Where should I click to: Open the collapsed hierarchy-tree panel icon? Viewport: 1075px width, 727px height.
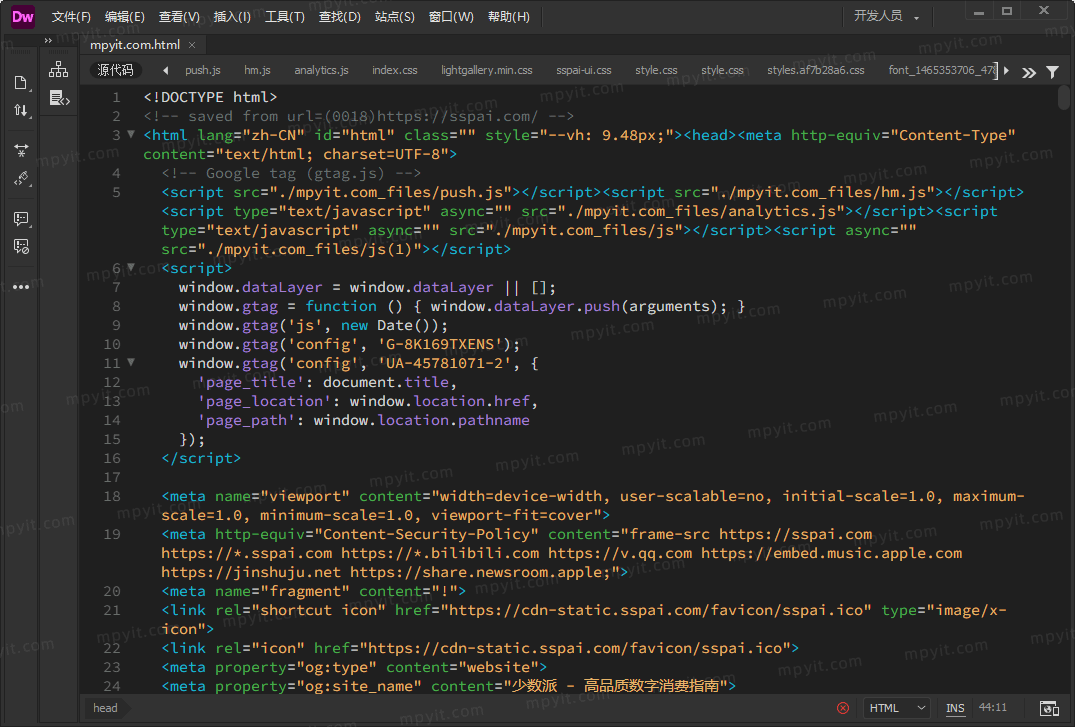click(x=59, y=69)
